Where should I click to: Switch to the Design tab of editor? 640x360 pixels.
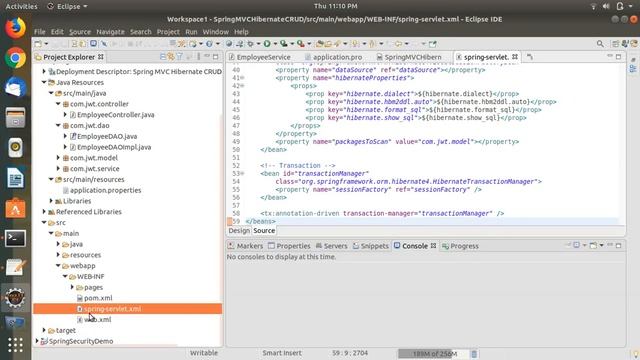pyautogui.click(x=239, y=231)
